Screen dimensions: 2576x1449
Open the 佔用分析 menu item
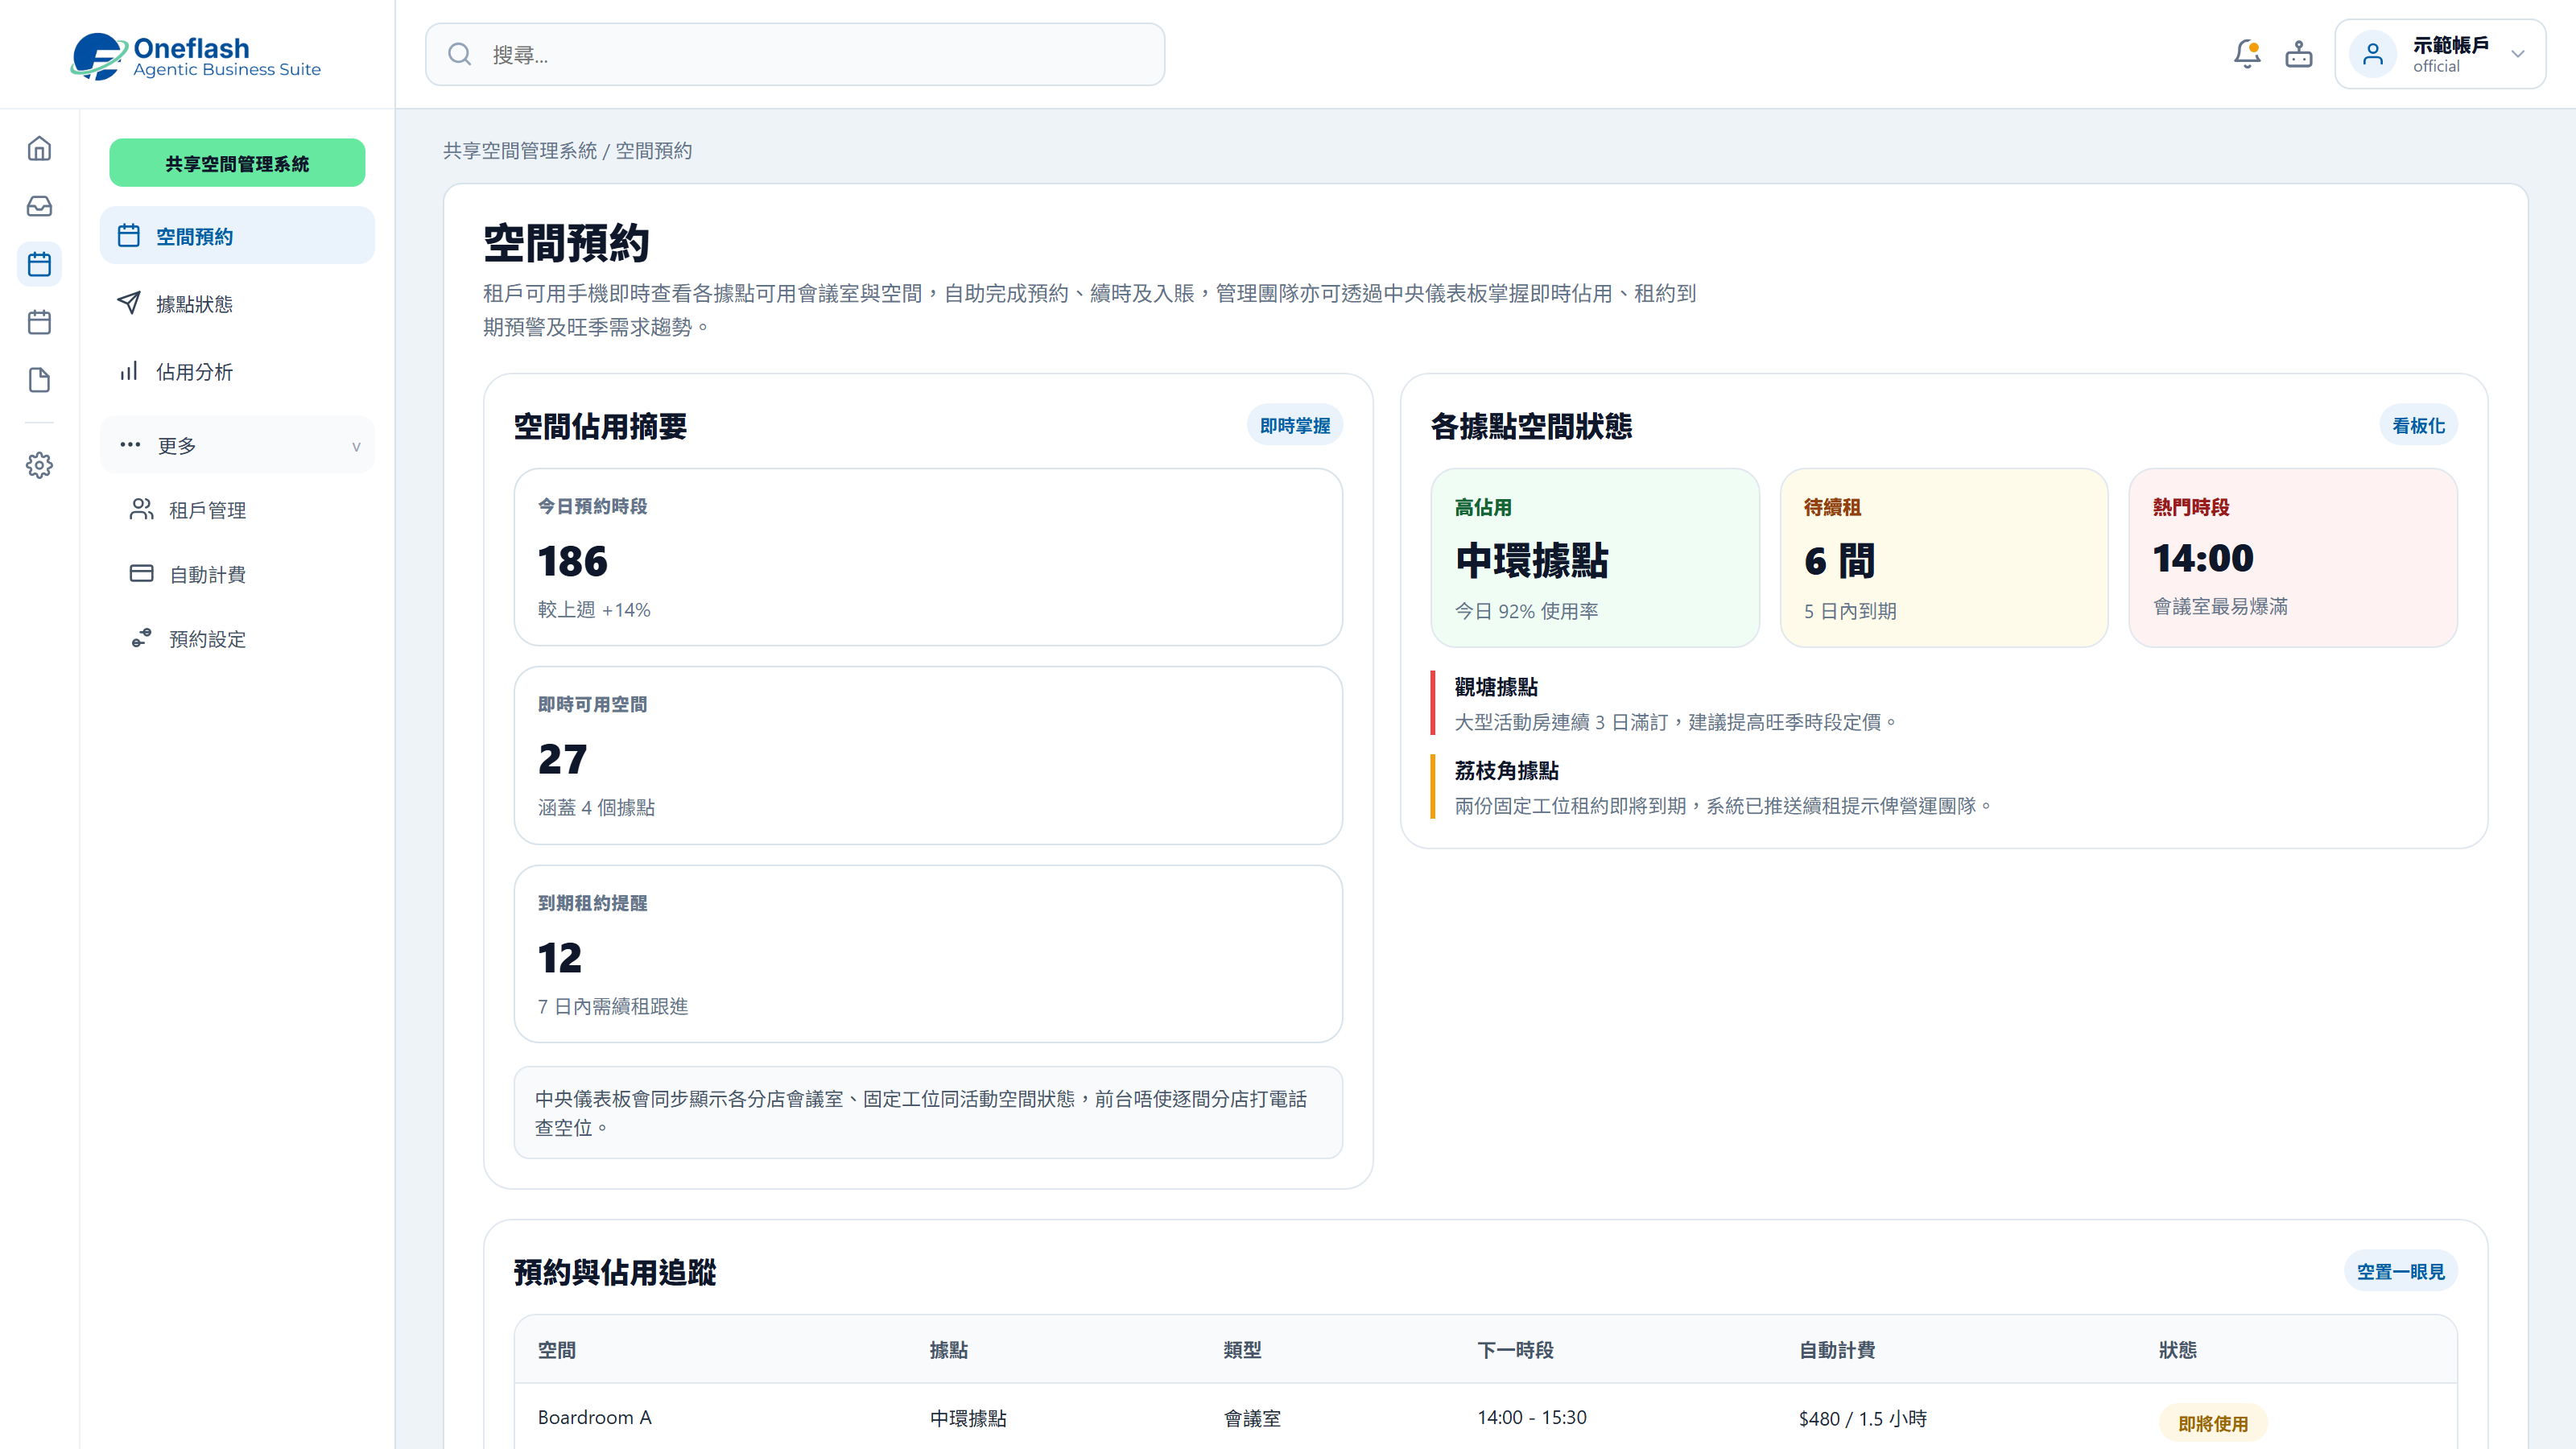(x=237, y=372)
